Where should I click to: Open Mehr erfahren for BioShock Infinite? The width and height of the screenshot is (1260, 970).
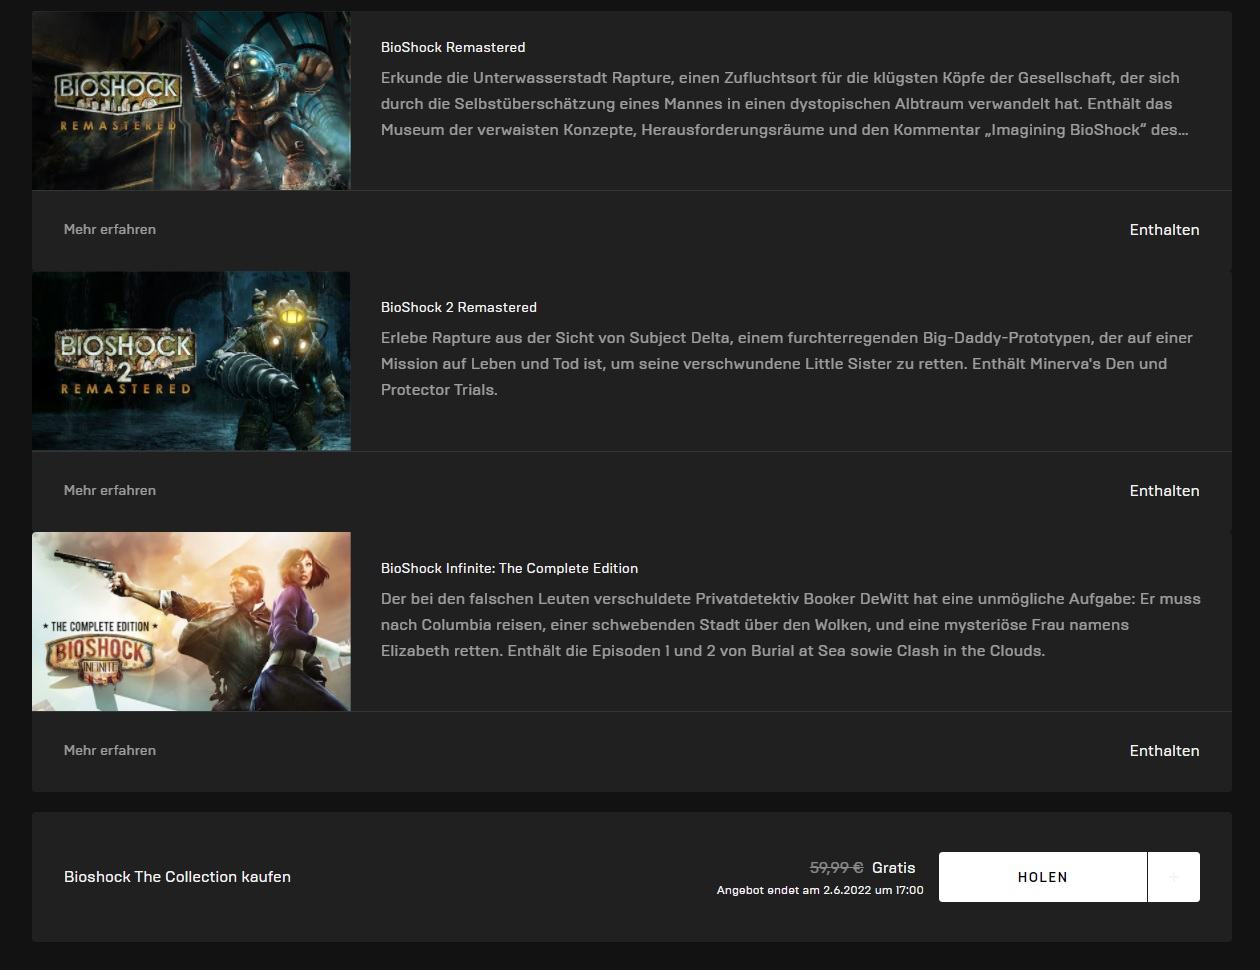pyautogui.click(x=110, y=750)
